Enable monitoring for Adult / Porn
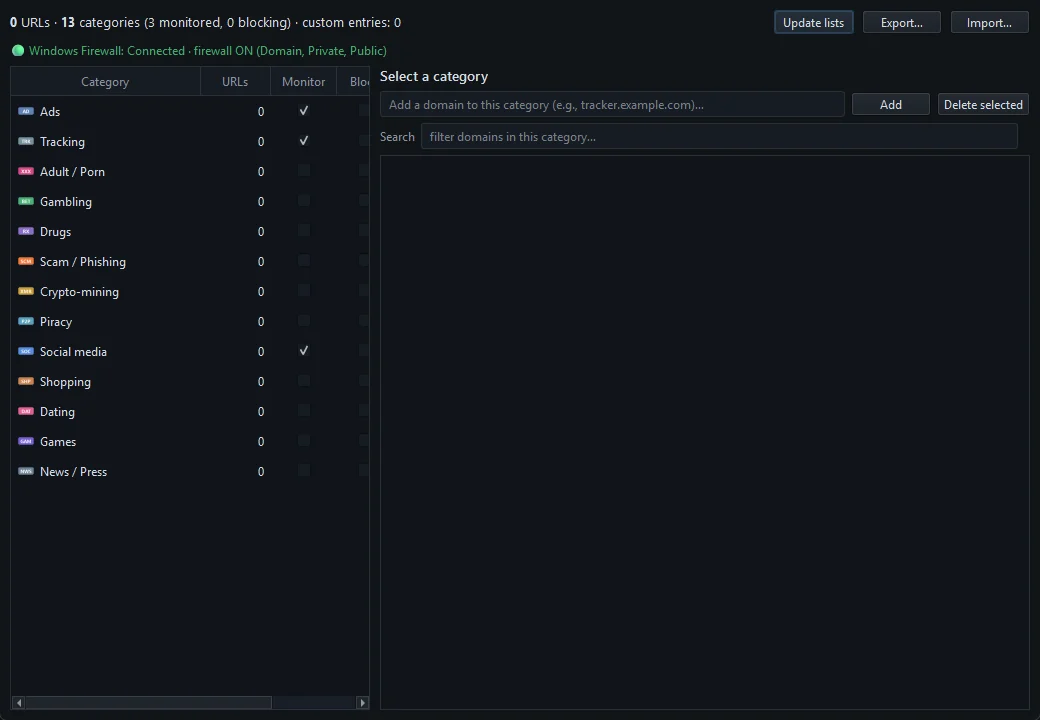This screenshot has width=1040, height=720. [x=304, y=171]
